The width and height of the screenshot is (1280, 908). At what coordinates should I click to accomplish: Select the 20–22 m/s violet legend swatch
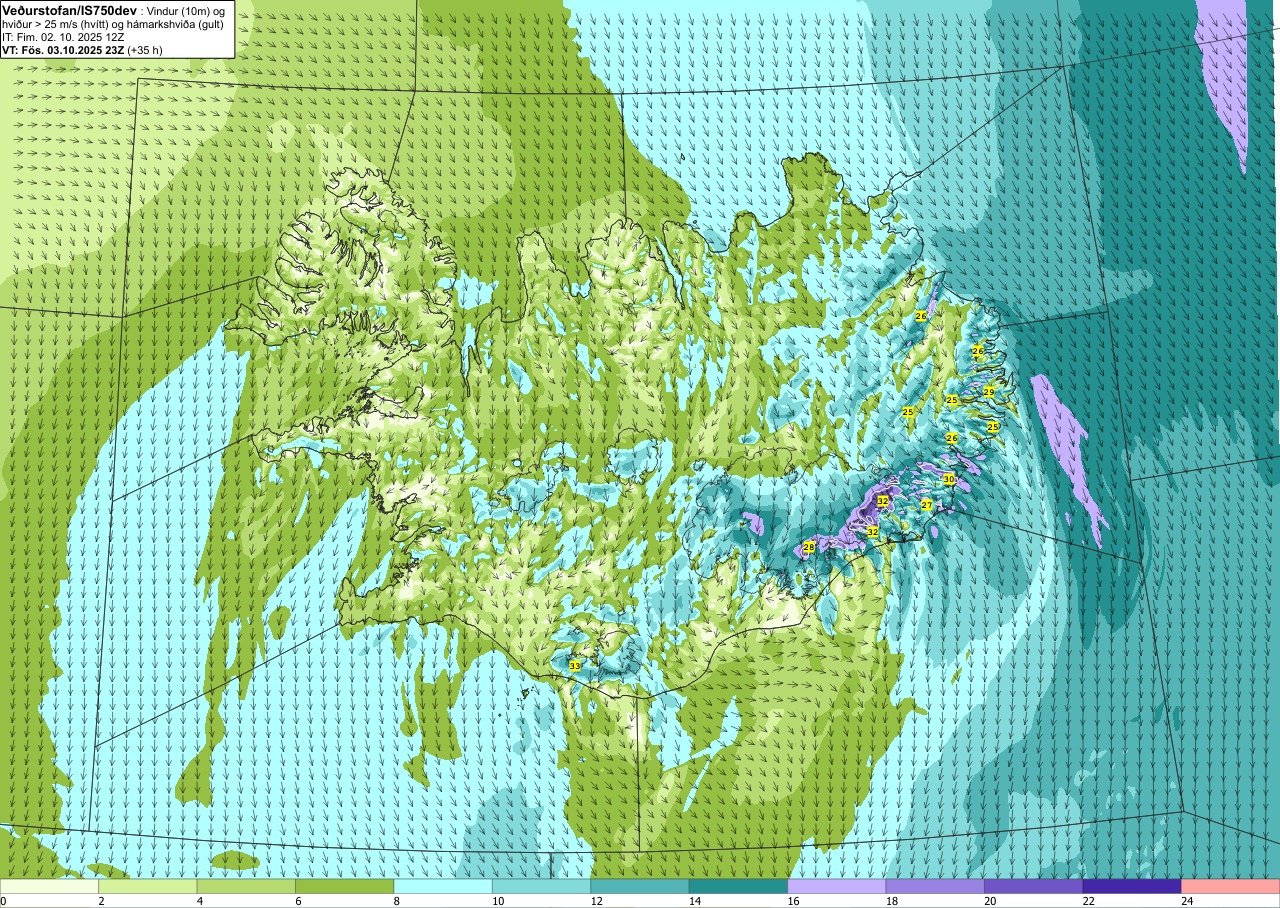tap(1034, 886)
